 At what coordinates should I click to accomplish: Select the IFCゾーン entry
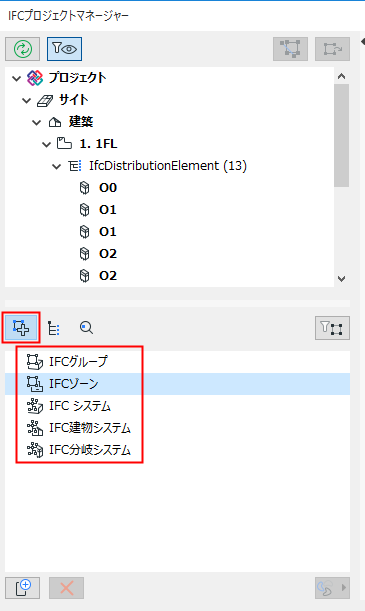pyautogui.click(x=177, y=384)
